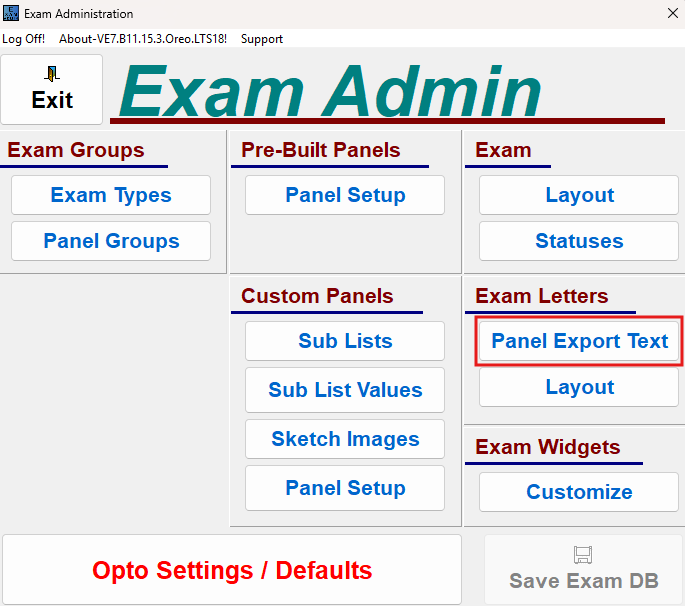Open Sub Lists under Custom Panels
The height and width of the screenshot is (606, 685).
pos(345,341)
